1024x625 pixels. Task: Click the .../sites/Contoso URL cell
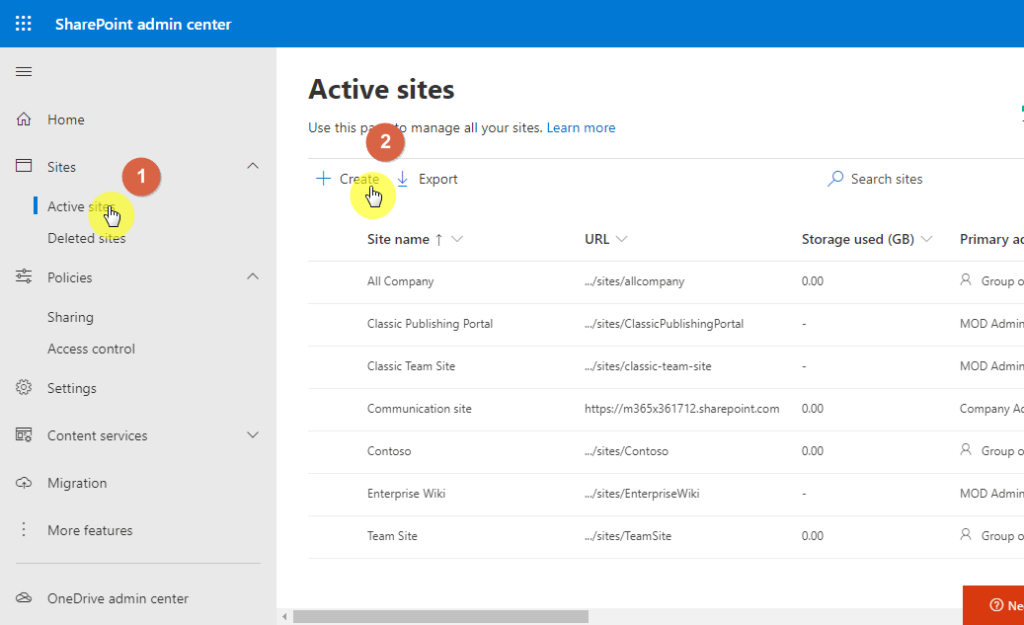626,451
